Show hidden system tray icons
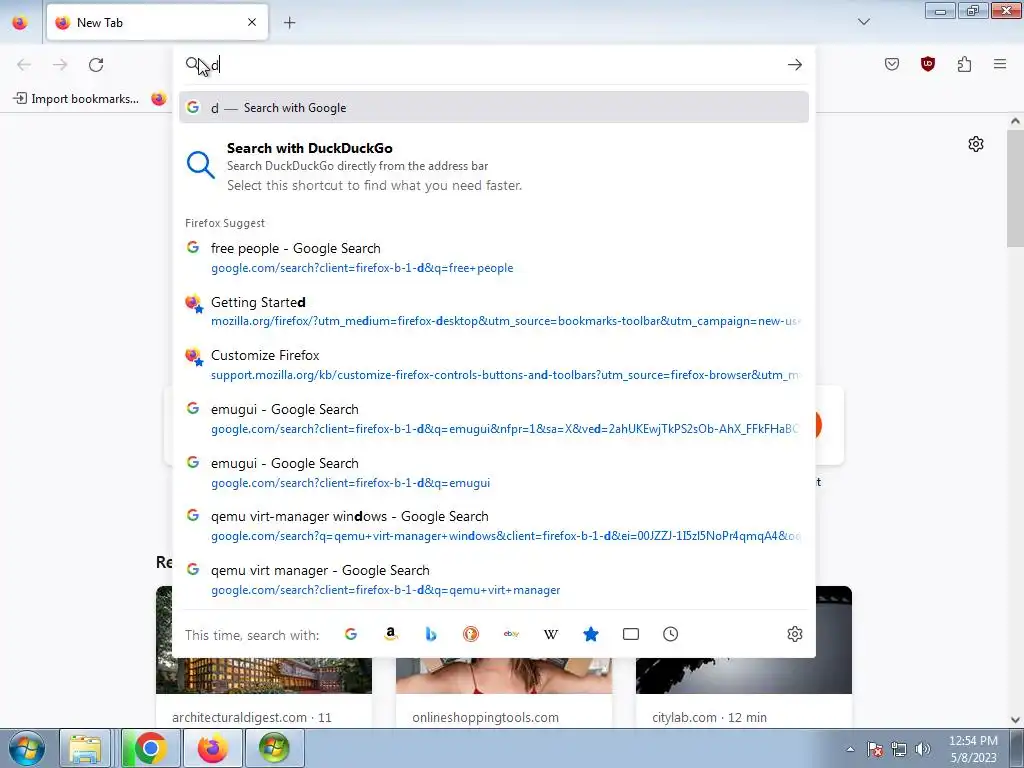The image size is (1024, 768). click(850, 749)
